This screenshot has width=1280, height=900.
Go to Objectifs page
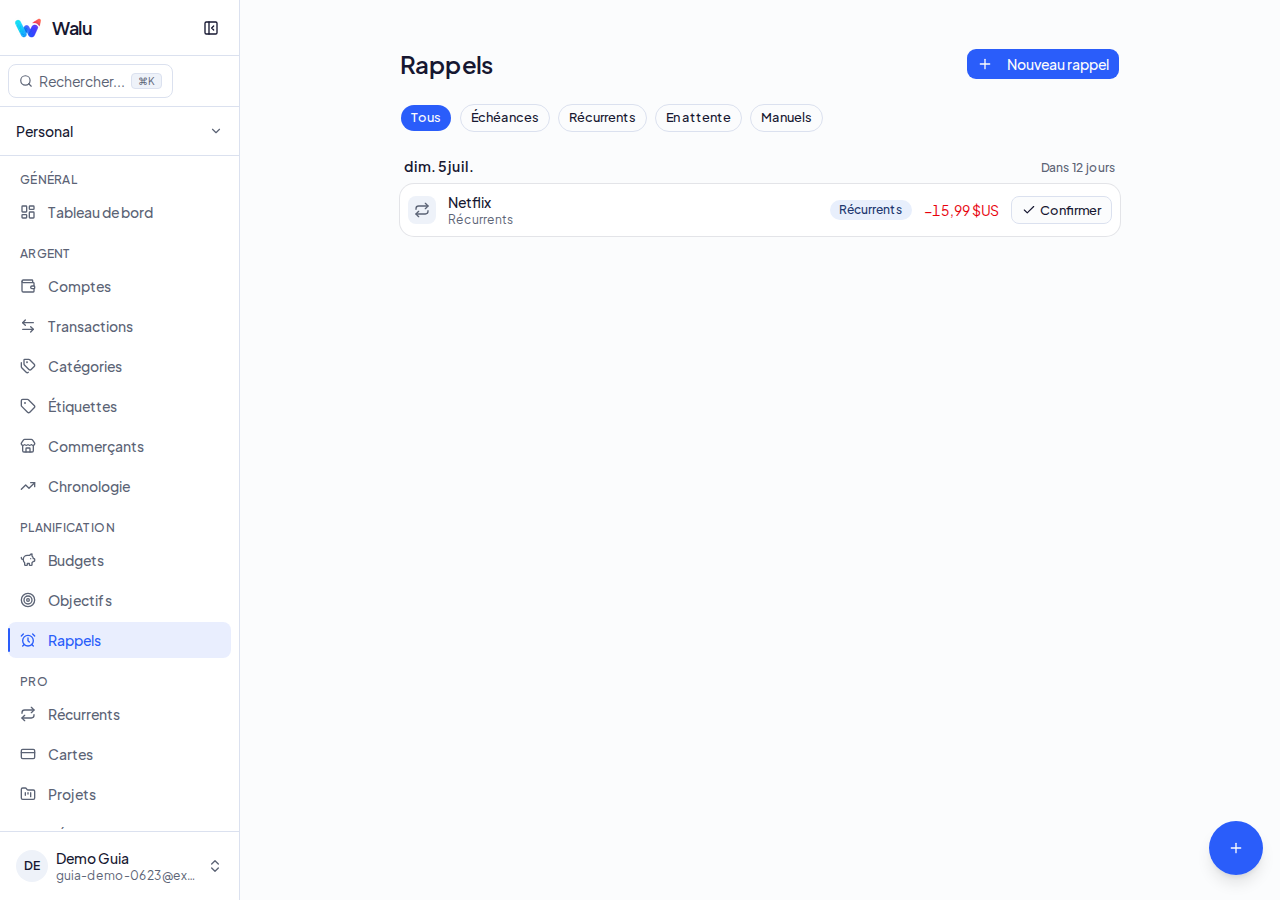(x=119, y=600)
